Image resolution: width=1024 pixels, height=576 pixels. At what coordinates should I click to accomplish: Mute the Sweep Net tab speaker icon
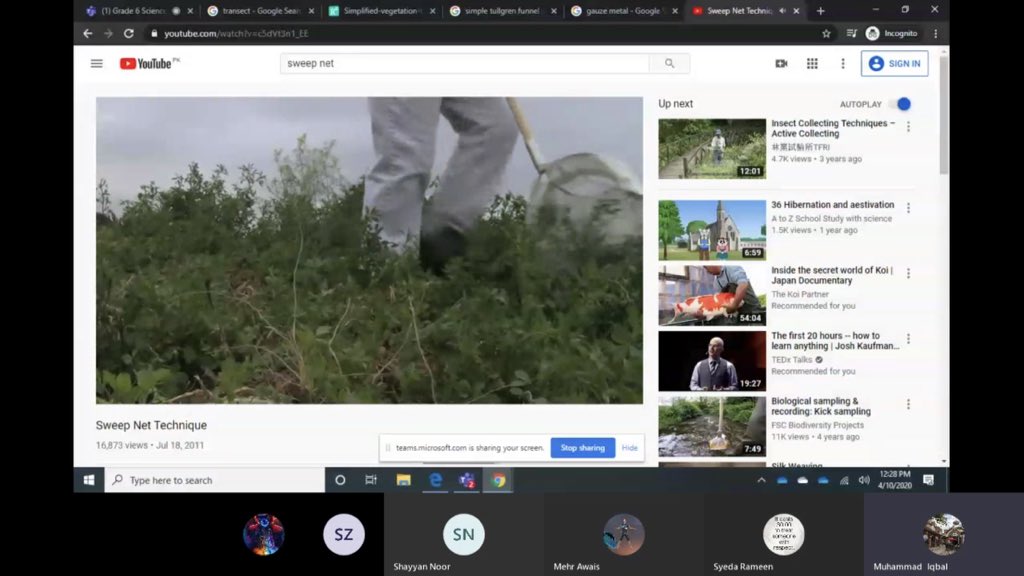[x=782, y=11]
